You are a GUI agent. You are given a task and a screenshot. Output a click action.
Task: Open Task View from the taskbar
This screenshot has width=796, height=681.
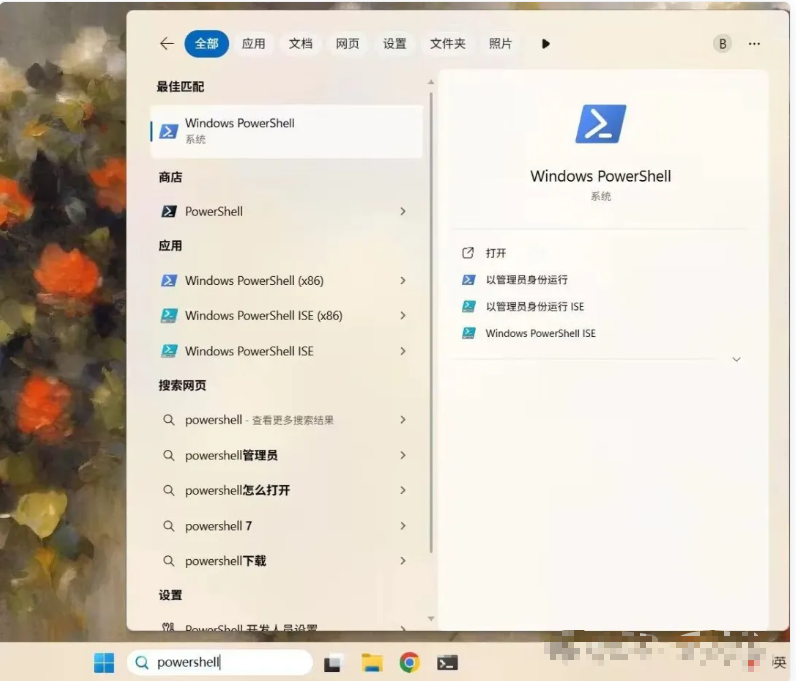333,663
